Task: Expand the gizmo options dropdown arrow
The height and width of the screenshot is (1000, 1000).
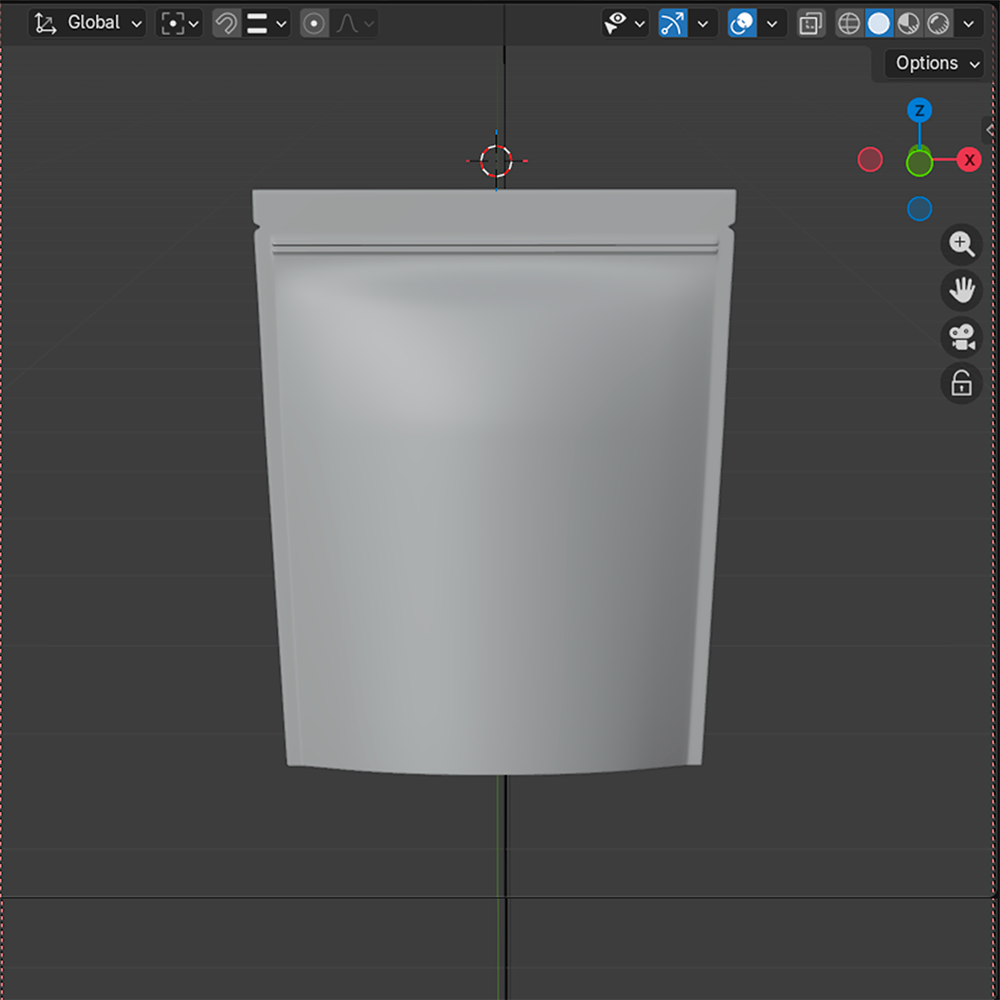Action: click(703, 24)
